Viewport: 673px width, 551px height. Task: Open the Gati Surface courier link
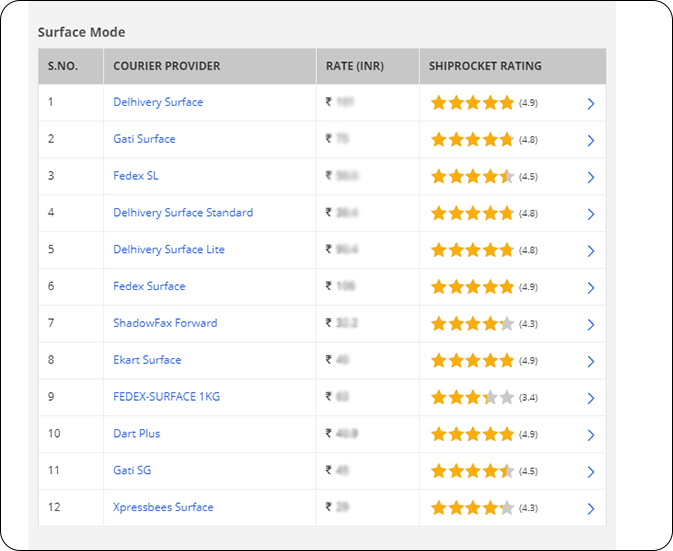click(144, 139)
